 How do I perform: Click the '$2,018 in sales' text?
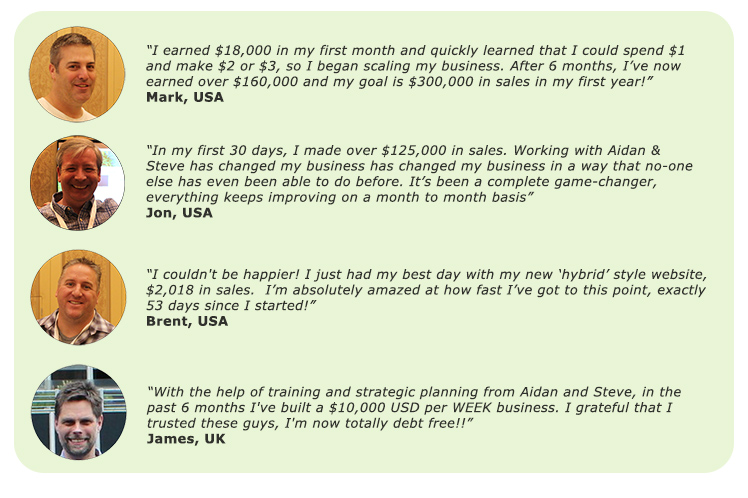click(x=199, y=290)
